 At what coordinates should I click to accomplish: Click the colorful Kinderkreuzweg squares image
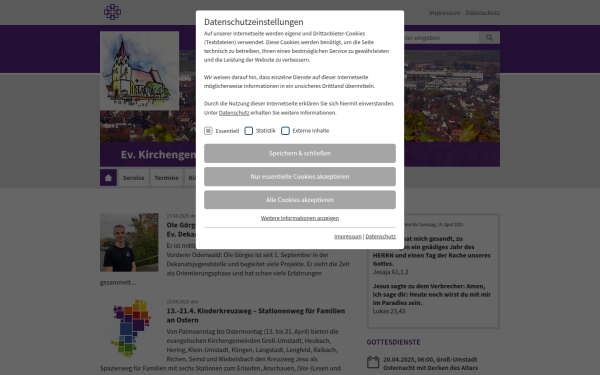coord(130,328)
